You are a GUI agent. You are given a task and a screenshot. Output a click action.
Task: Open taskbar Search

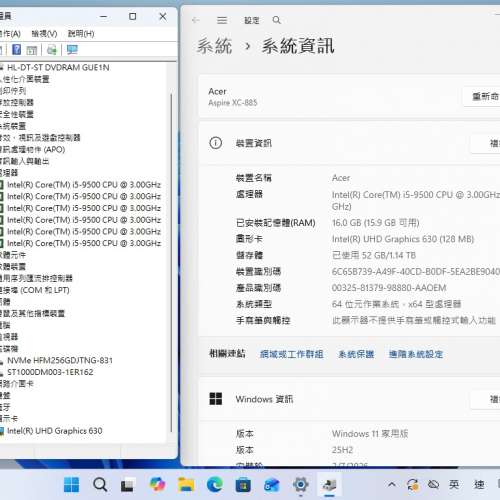(x=100, y=485)
